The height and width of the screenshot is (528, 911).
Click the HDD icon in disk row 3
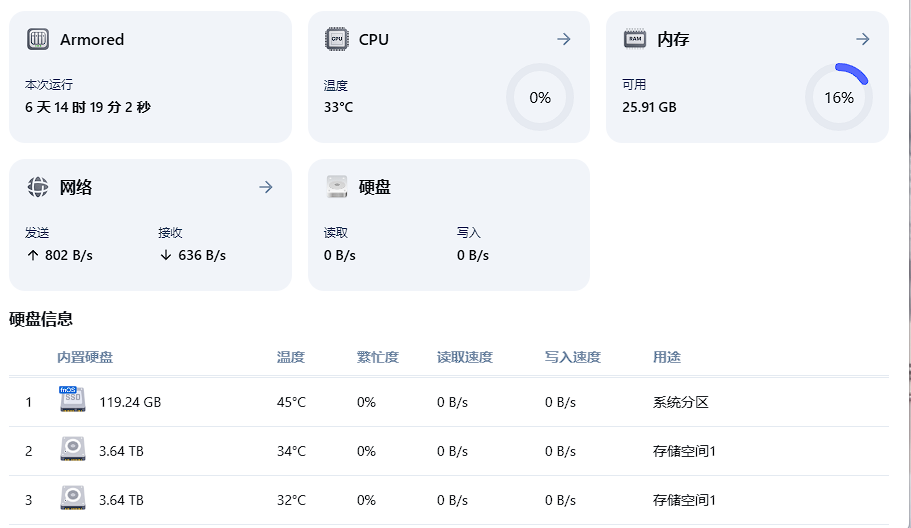tap(73, 498)
